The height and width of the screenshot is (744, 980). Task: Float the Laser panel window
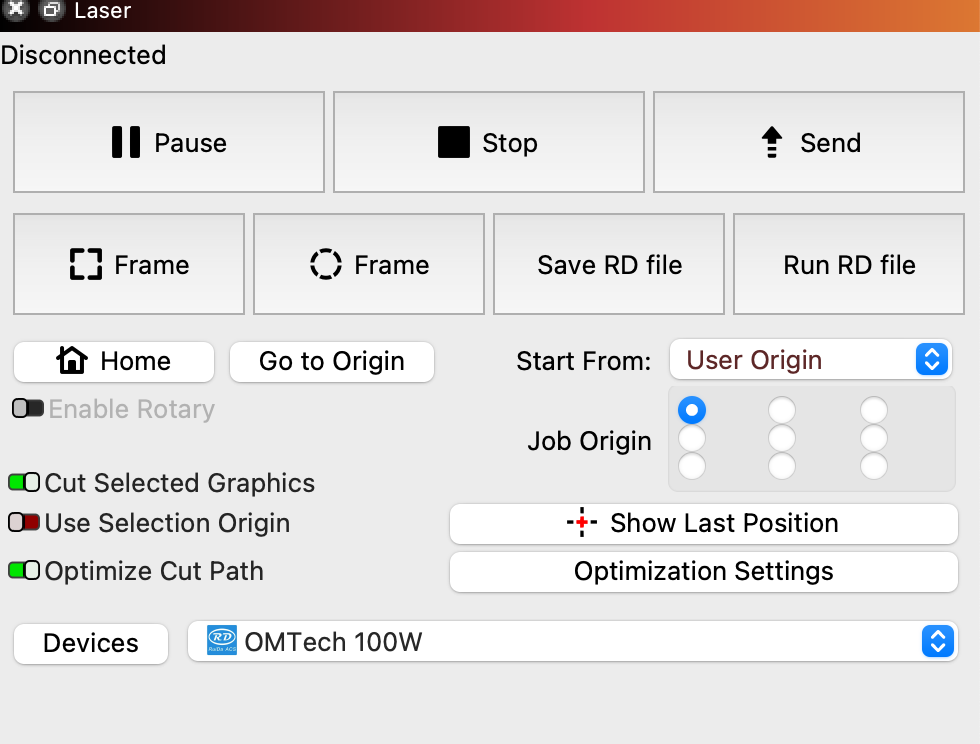pos(51,9)
